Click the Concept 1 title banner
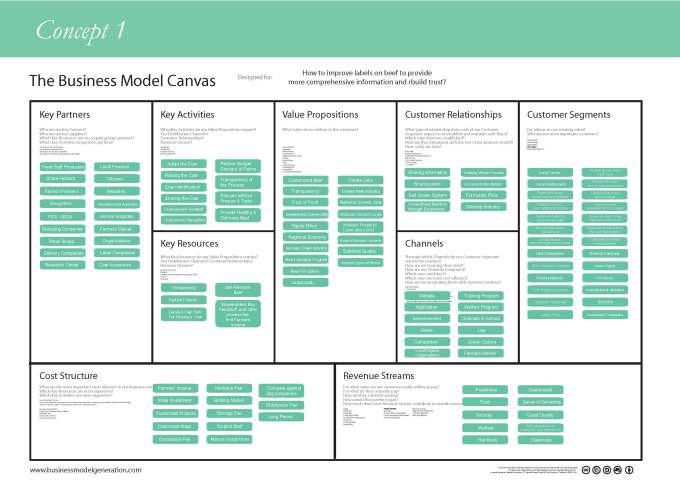680x480 pixels. (80, 30)
